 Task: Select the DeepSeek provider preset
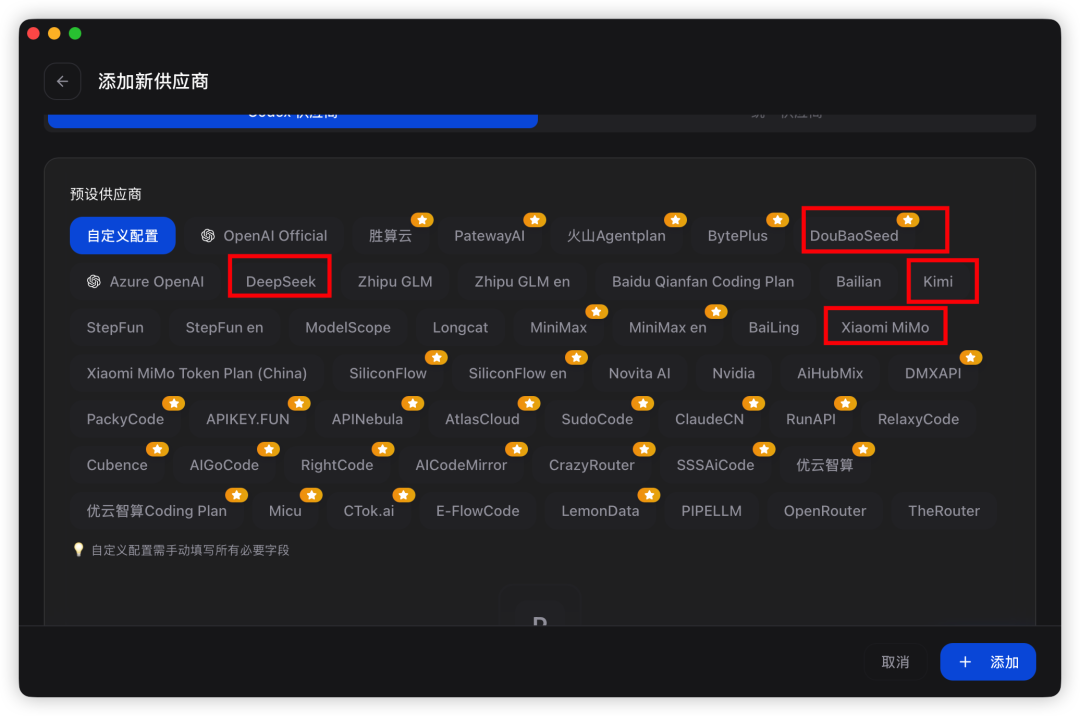tap(280, 282)
